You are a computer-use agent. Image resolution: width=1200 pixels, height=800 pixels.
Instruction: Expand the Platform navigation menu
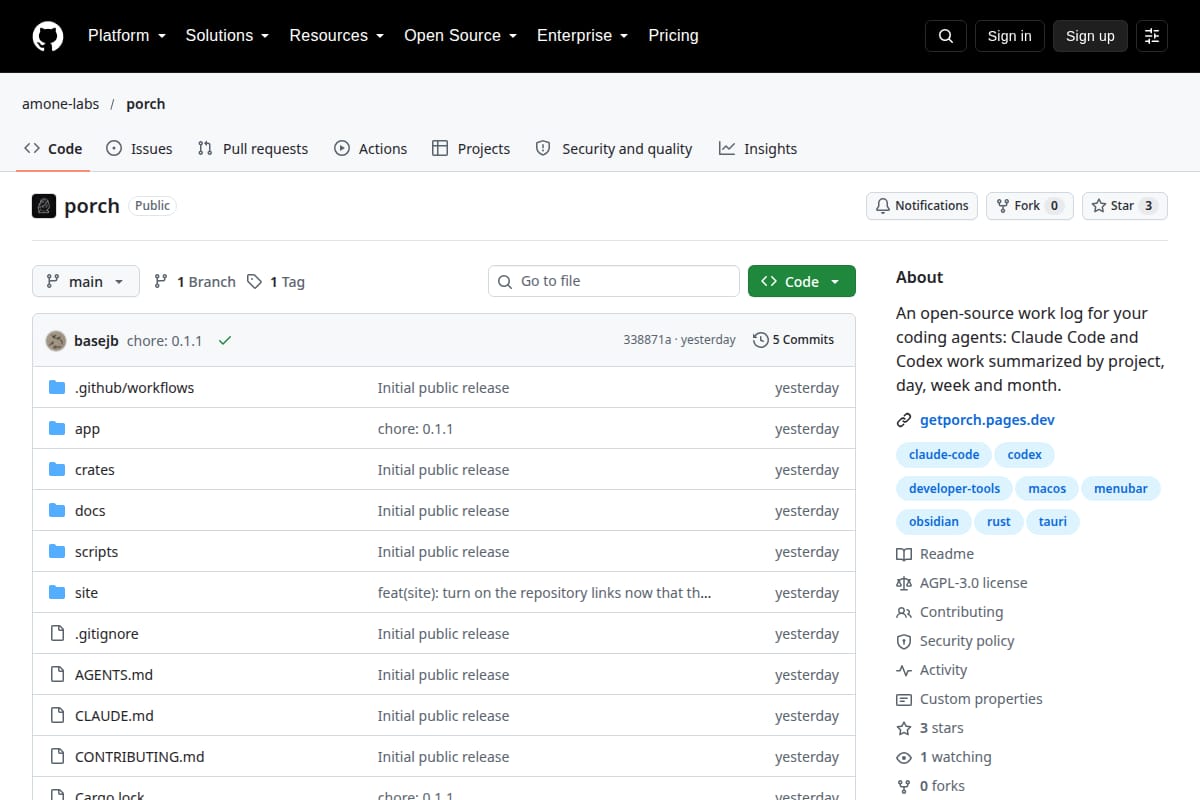click(126, 36)
